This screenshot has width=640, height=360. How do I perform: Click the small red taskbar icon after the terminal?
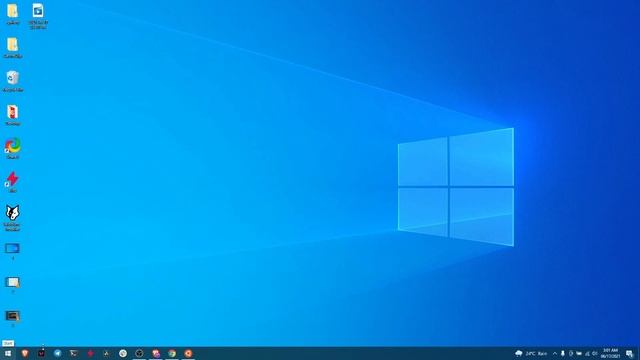(90, 353)
